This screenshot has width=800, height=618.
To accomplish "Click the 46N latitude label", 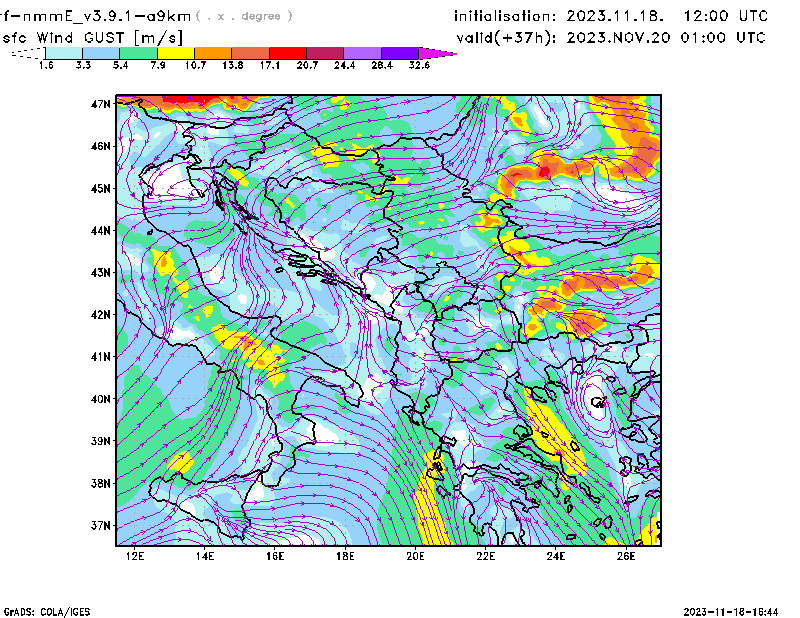I will 100,146.
